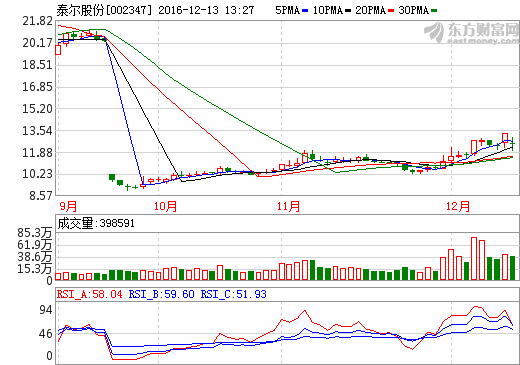Screen dimensions: 520x365
Task: Click the timestamp 2016-12-13 13:27
Action: 206,10
